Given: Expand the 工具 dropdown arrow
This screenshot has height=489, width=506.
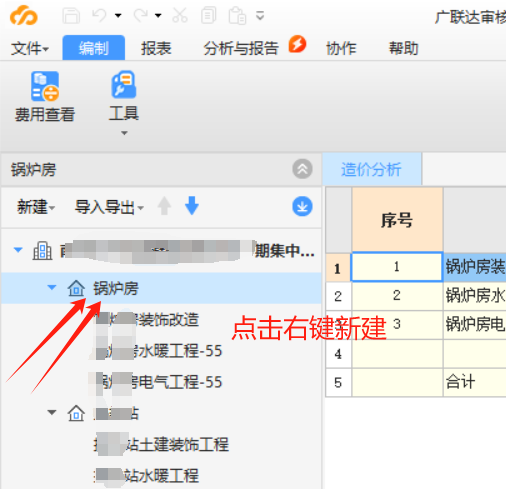Looking at the screenshot, I should point(124,133).
